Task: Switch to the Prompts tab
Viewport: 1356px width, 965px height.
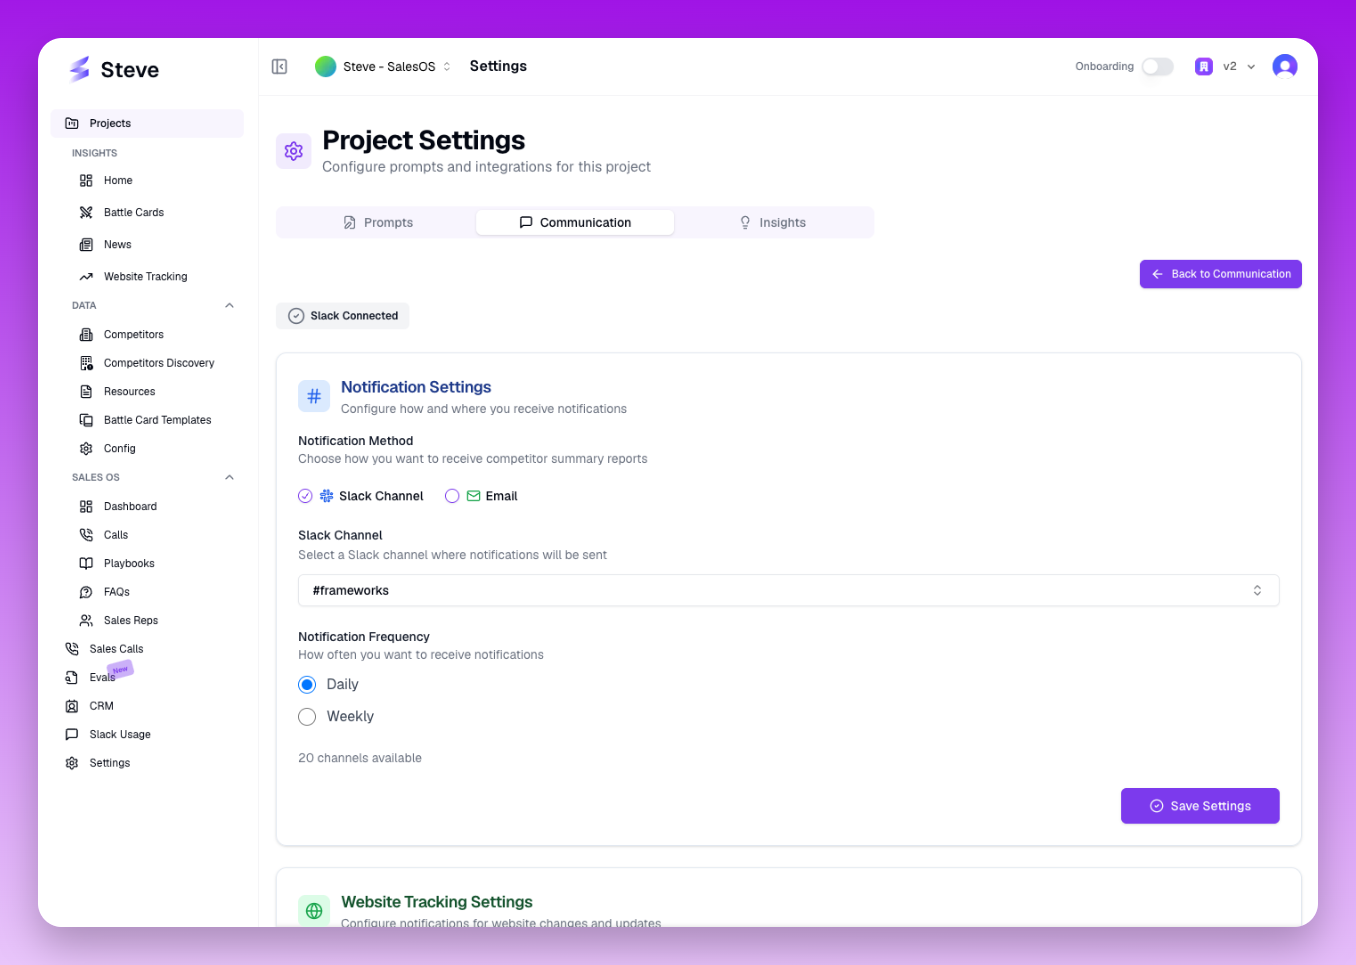Action: click(378, 223)
